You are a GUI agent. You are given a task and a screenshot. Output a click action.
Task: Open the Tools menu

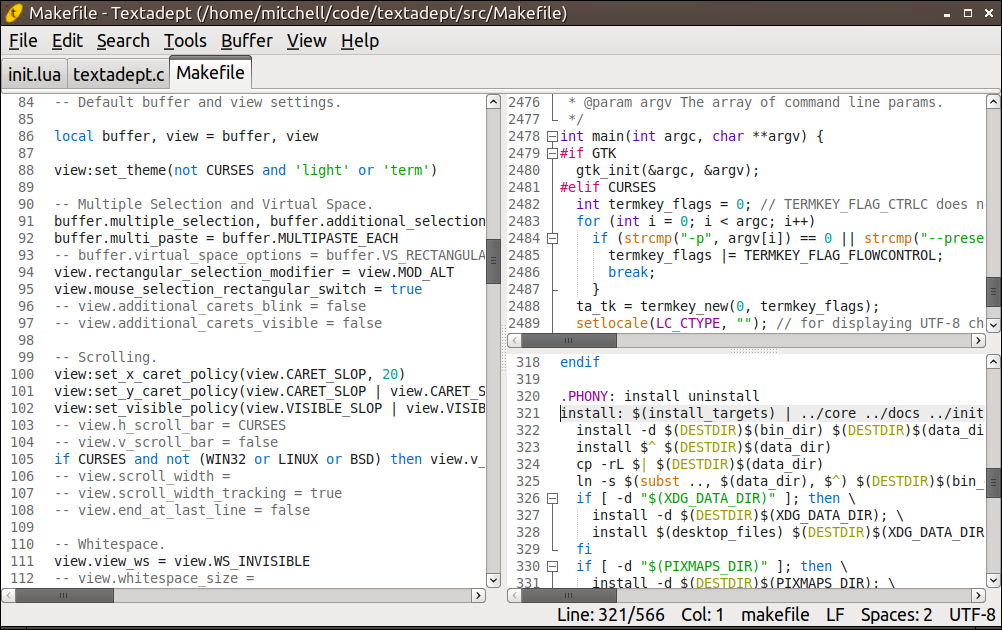(185, 41)
